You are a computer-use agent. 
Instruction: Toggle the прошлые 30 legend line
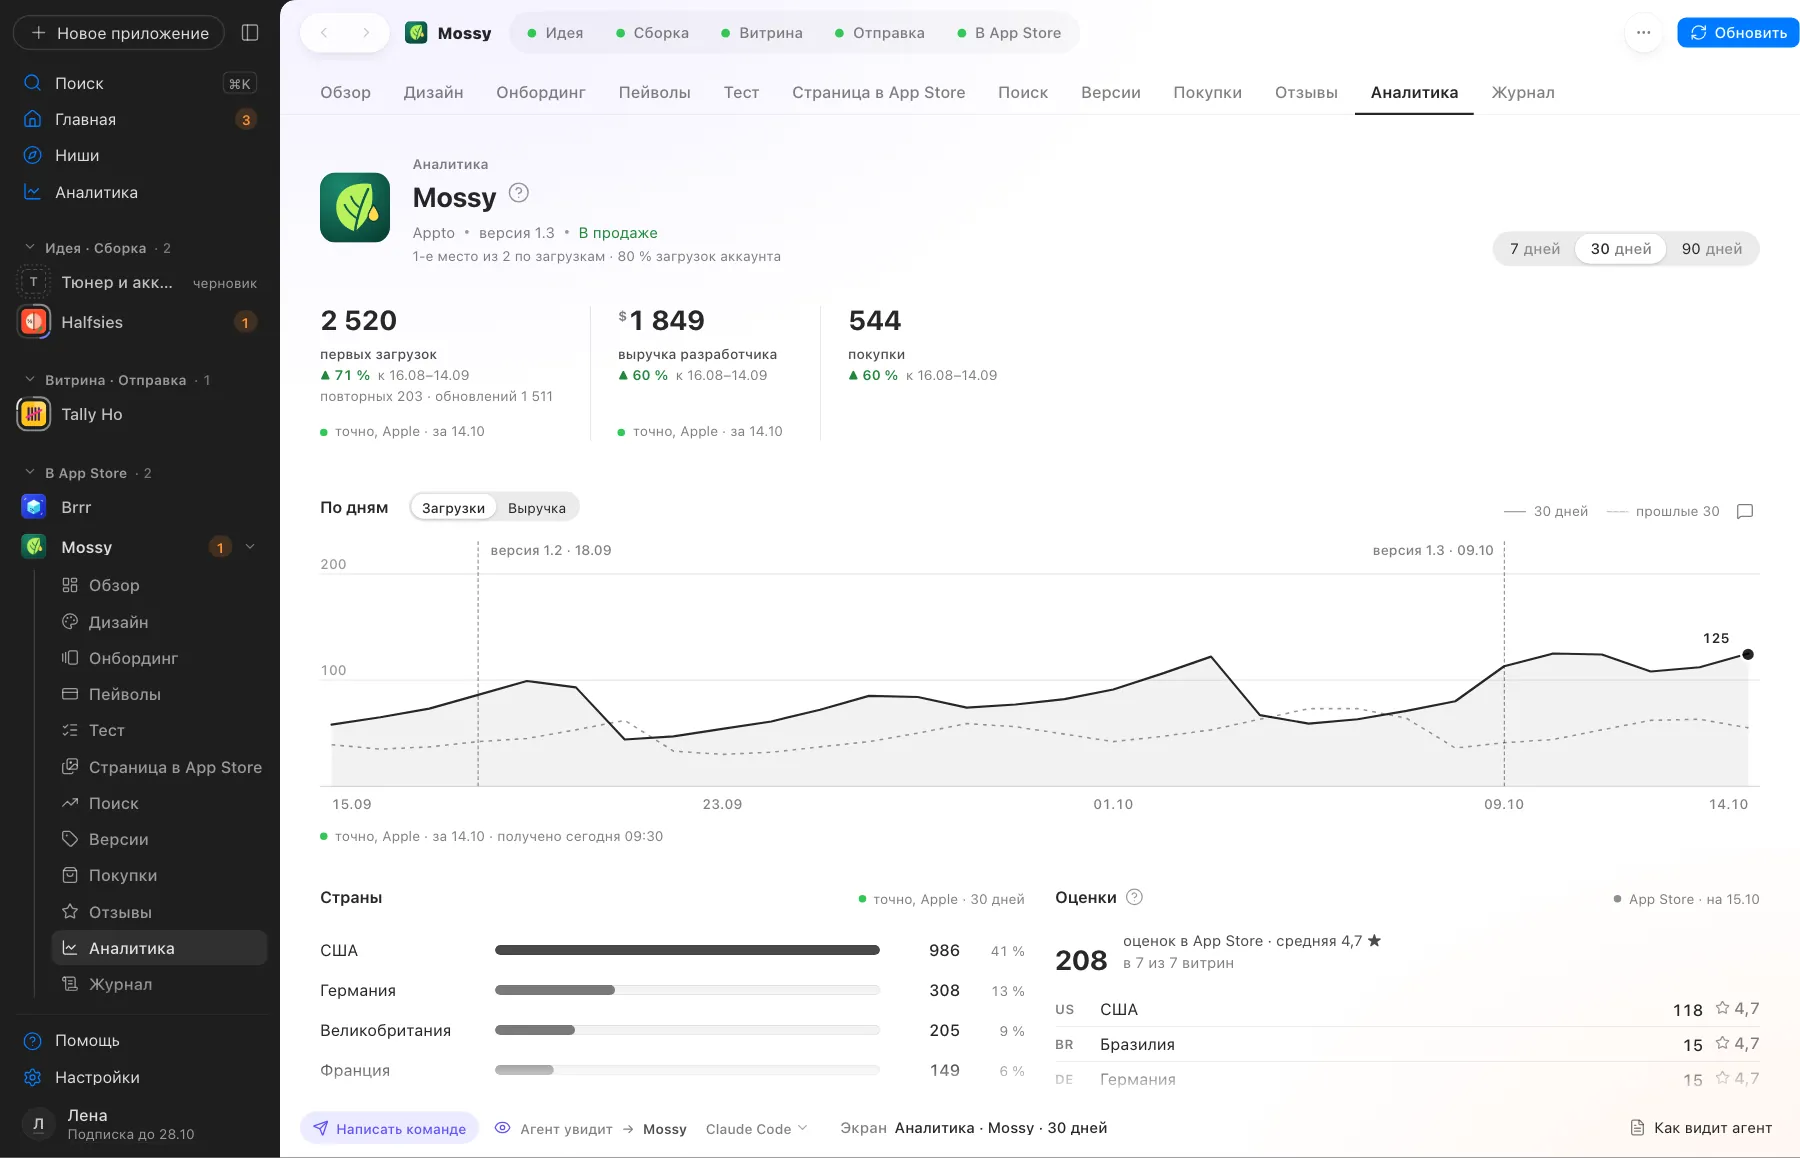tap(1663, 511)
